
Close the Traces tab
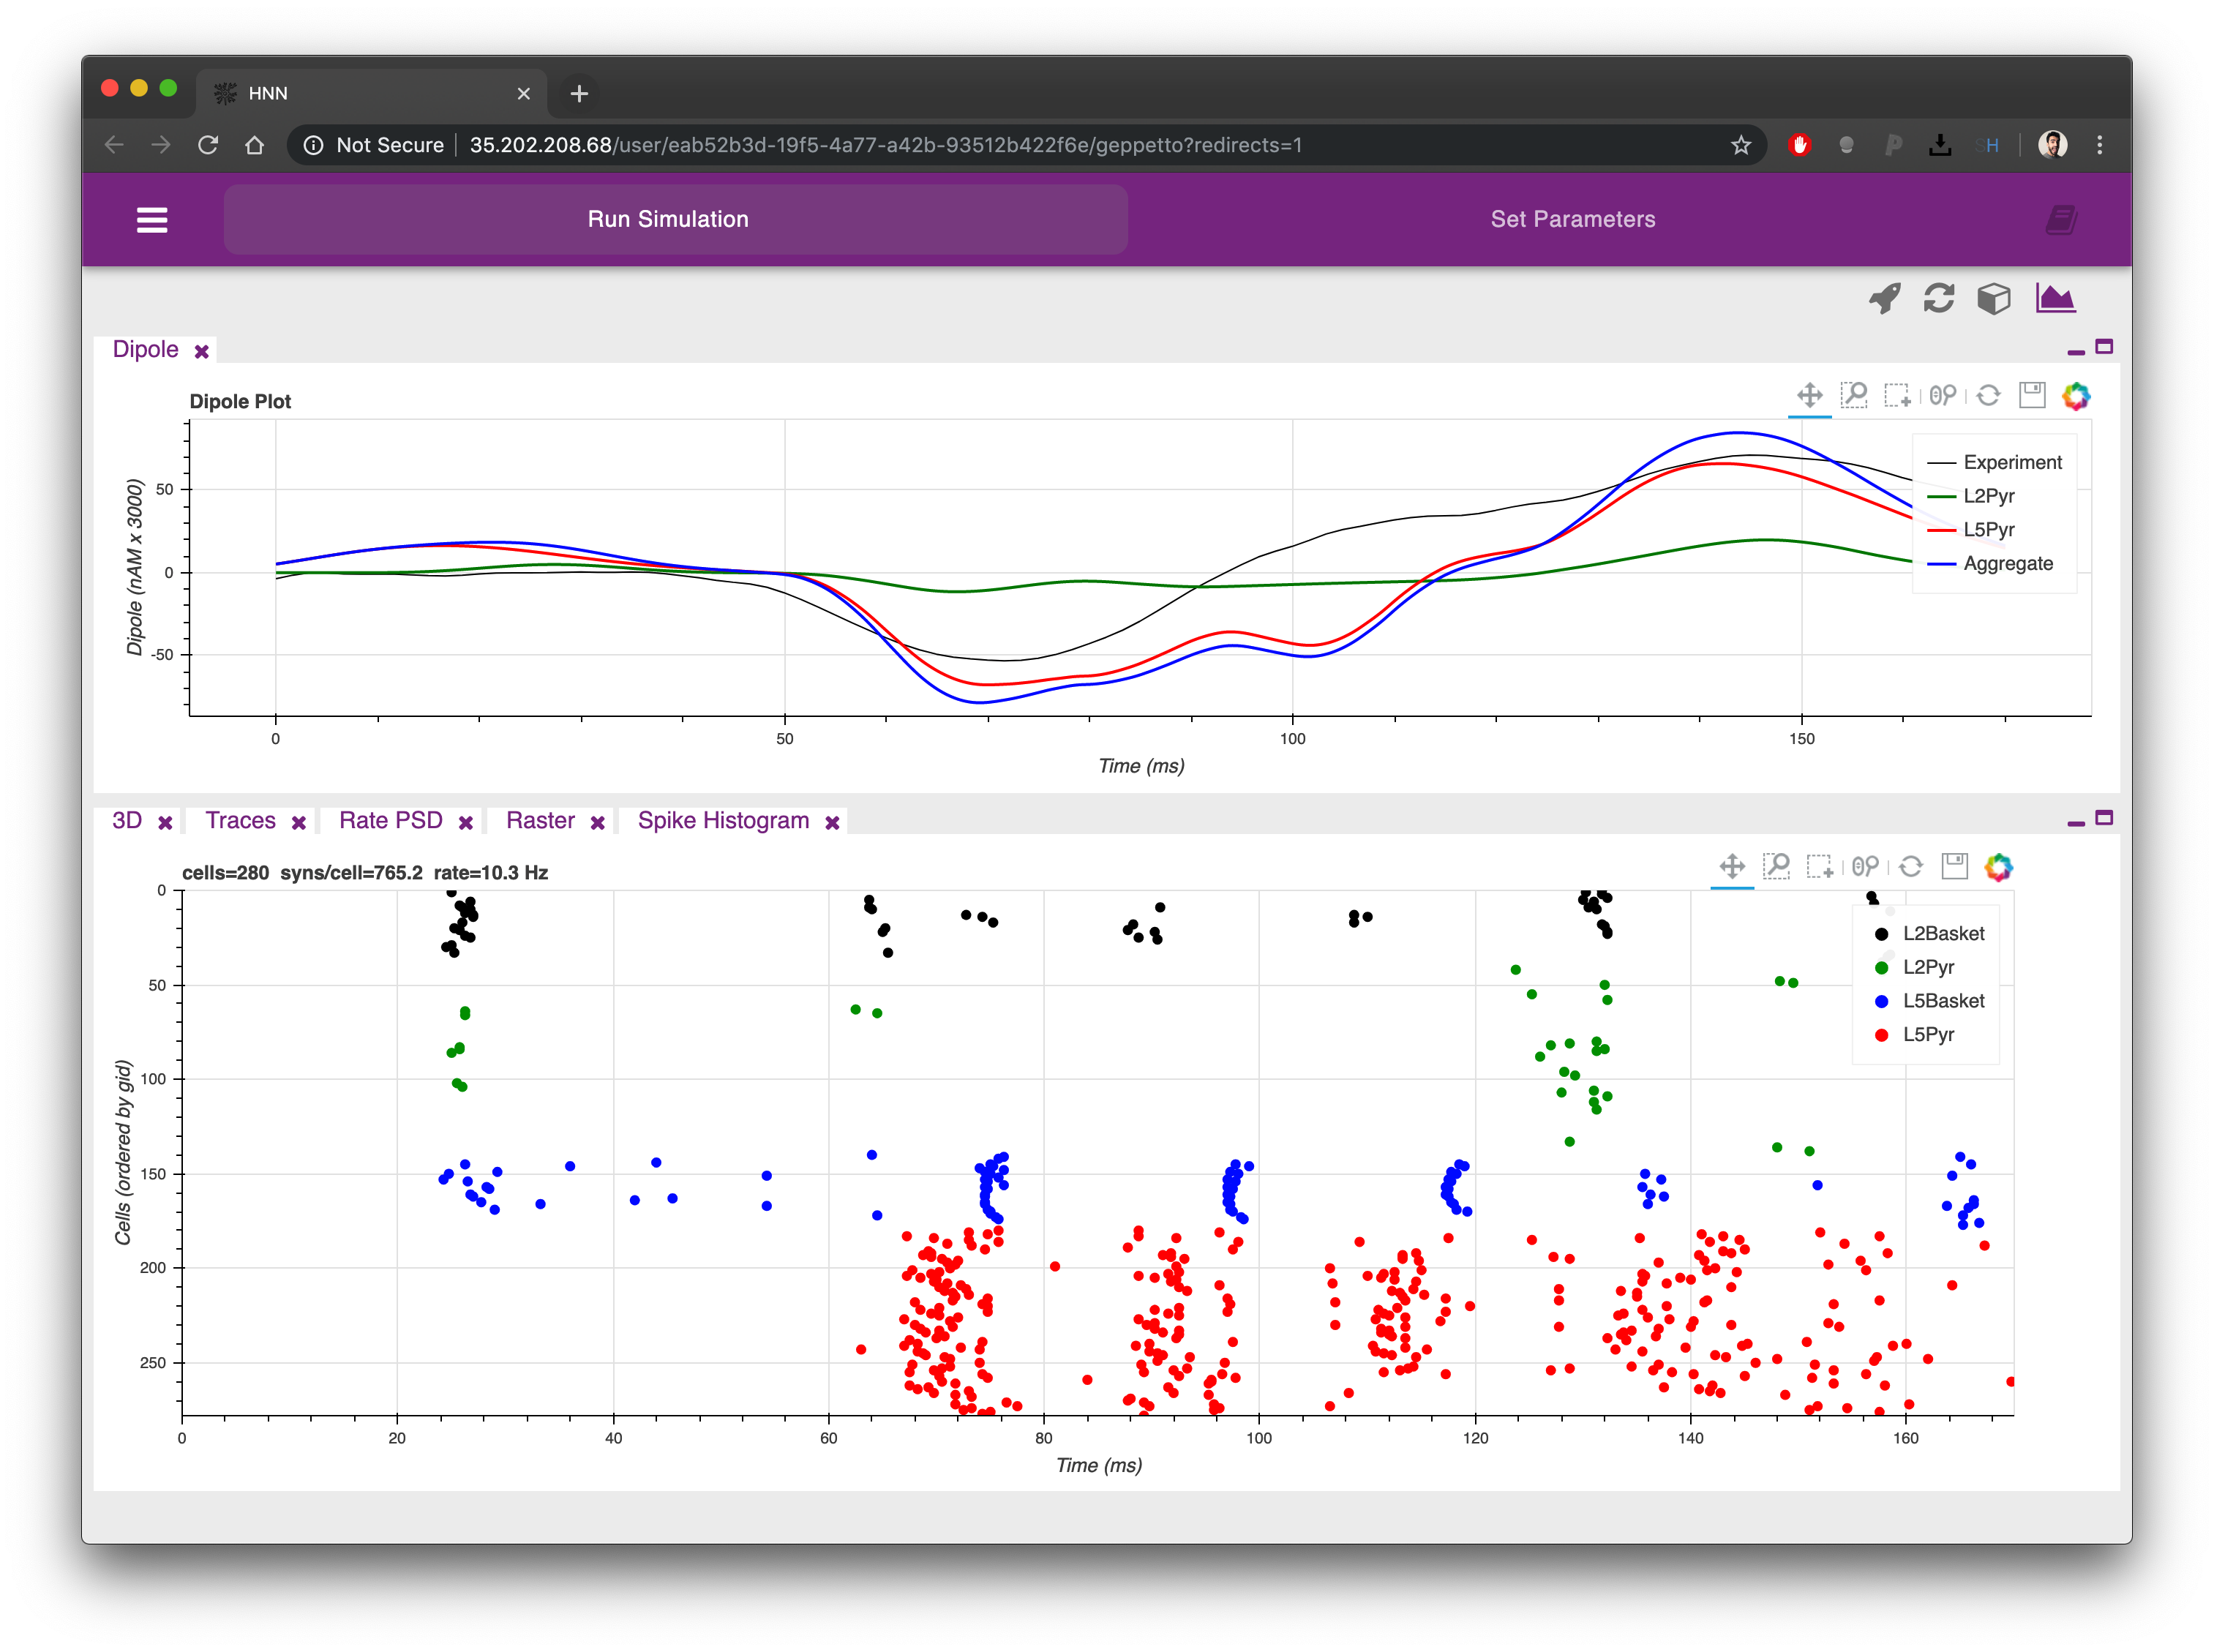click(x=299, y=823)
